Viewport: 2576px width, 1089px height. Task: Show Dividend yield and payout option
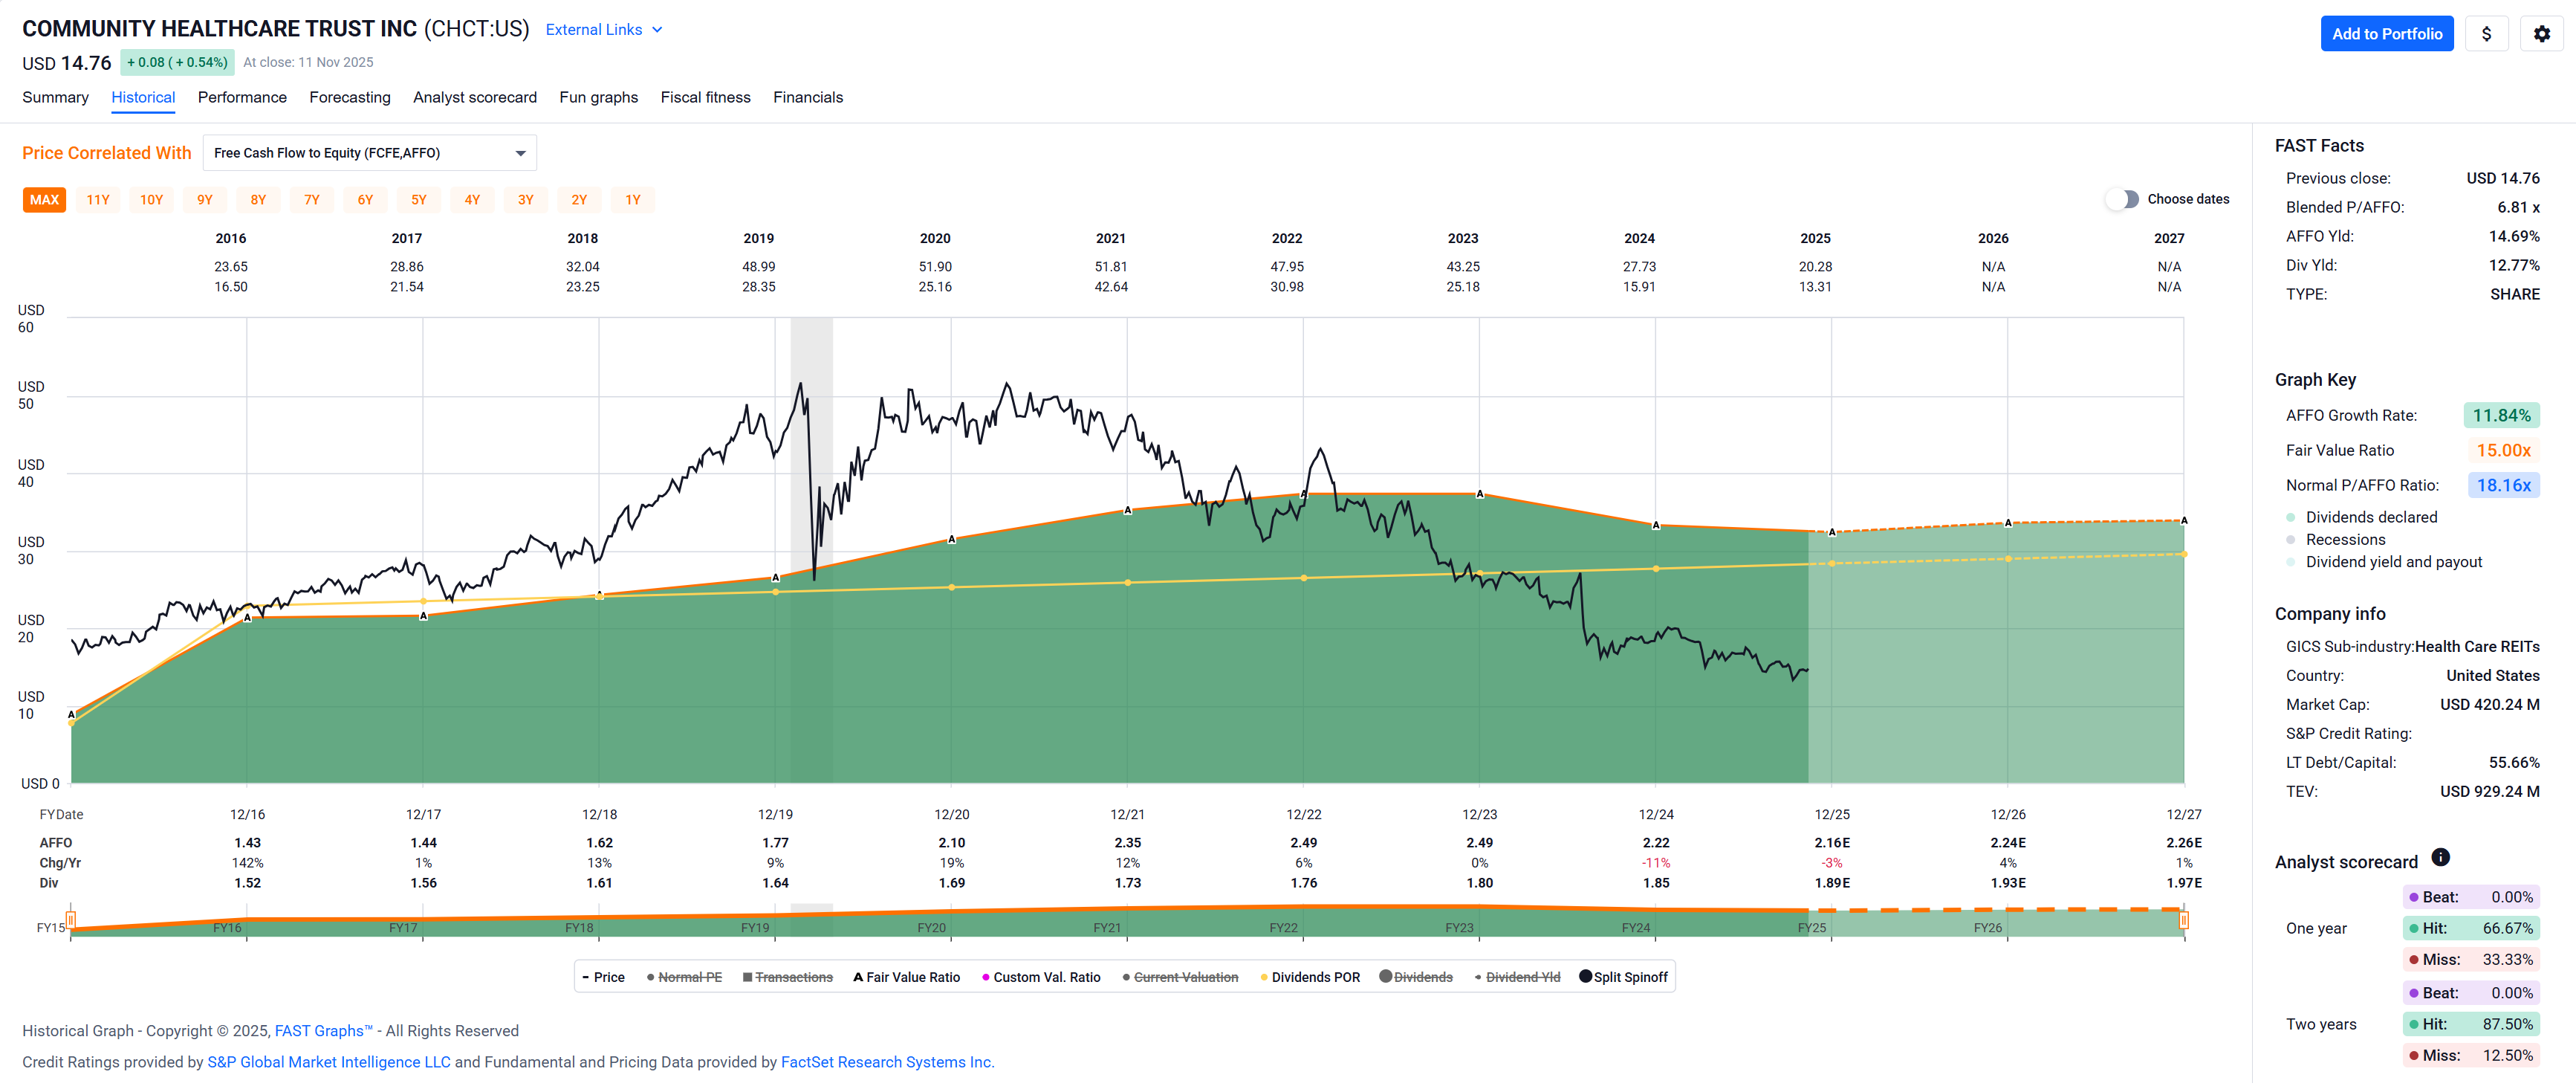pyautogui.click(x=2291, y=562)
